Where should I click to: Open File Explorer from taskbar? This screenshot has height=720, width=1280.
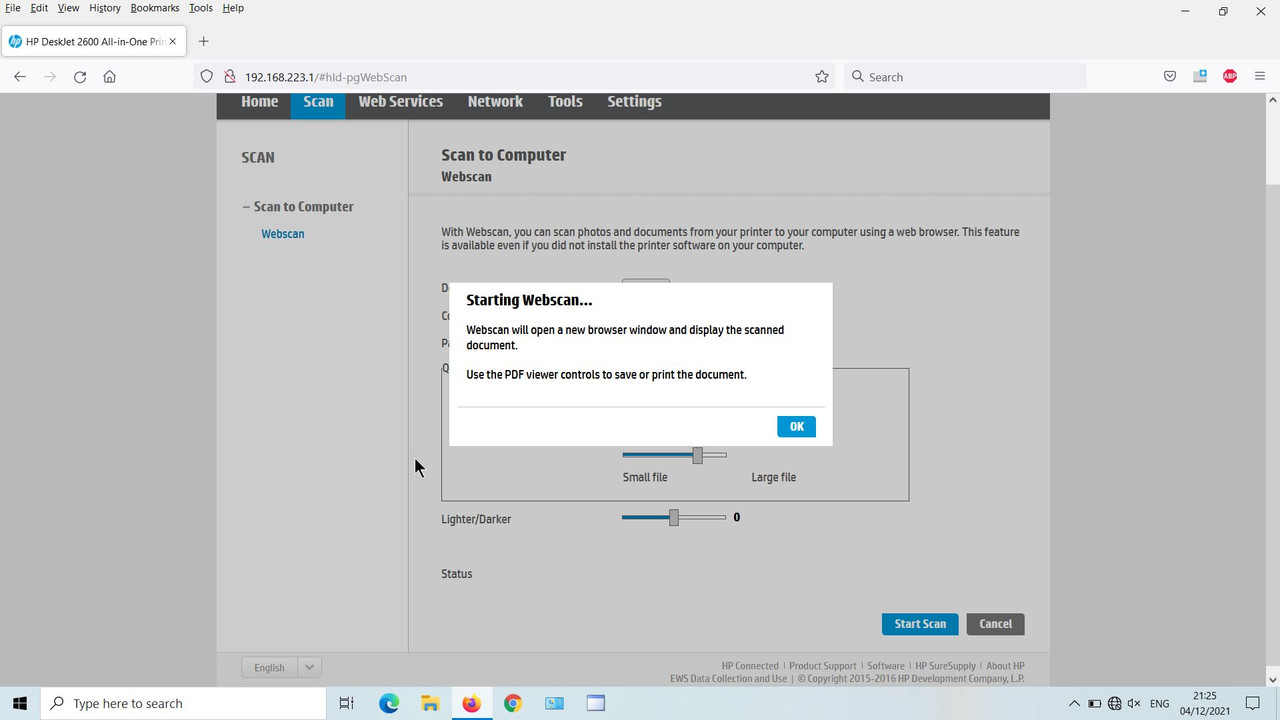coord(430,703)
